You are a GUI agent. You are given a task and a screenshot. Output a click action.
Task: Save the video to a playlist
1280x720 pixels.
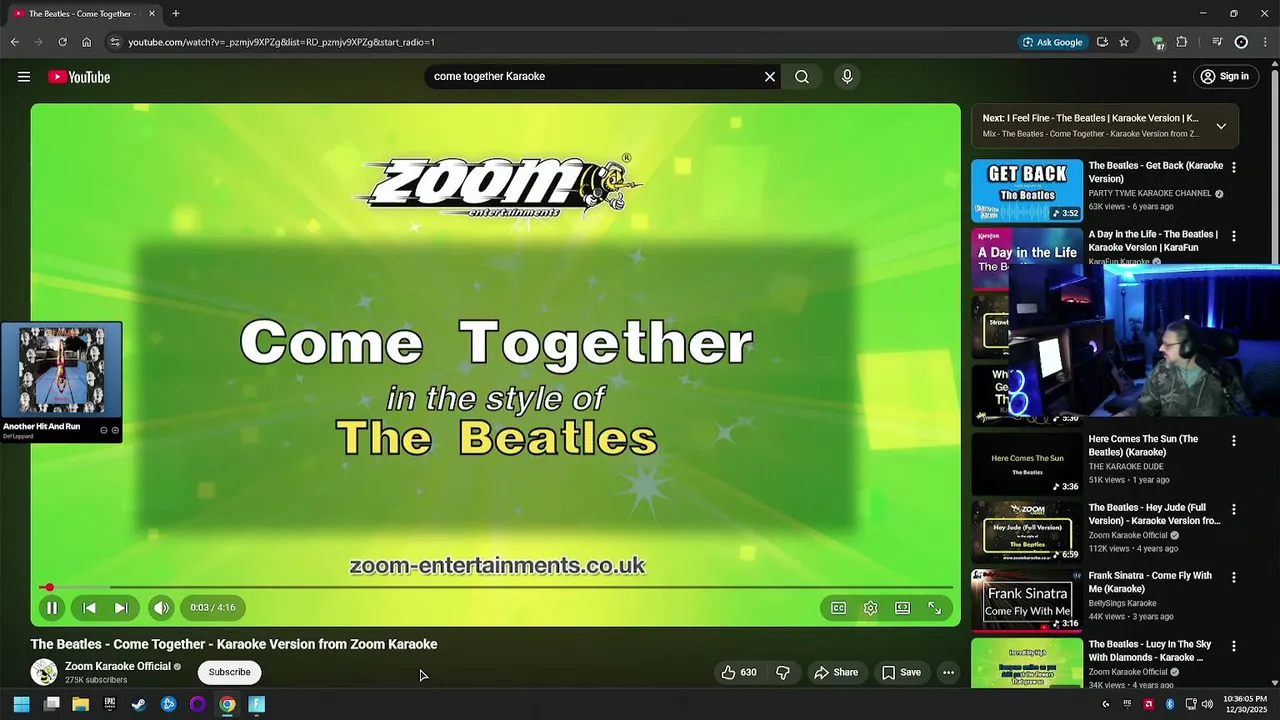(x=901, y=672)
